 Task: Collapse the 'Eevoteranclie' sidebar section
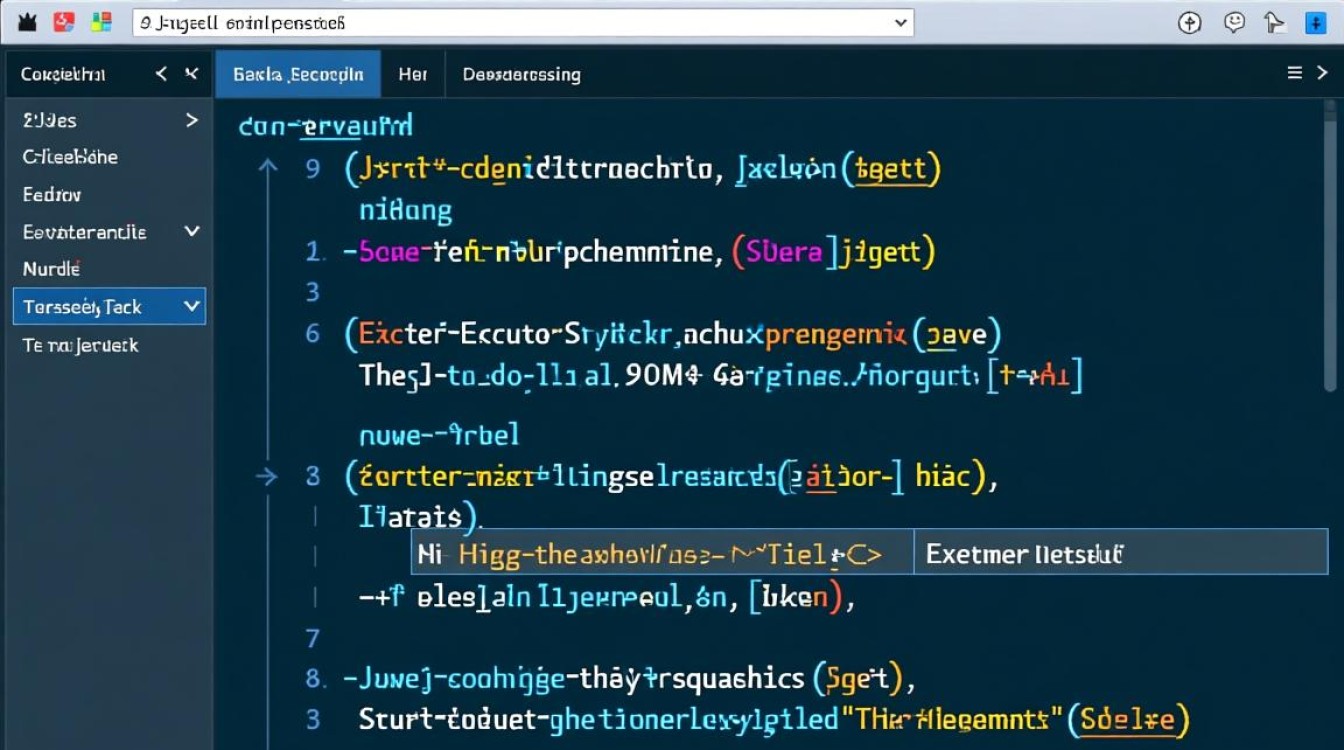click(x=191, y=231)
